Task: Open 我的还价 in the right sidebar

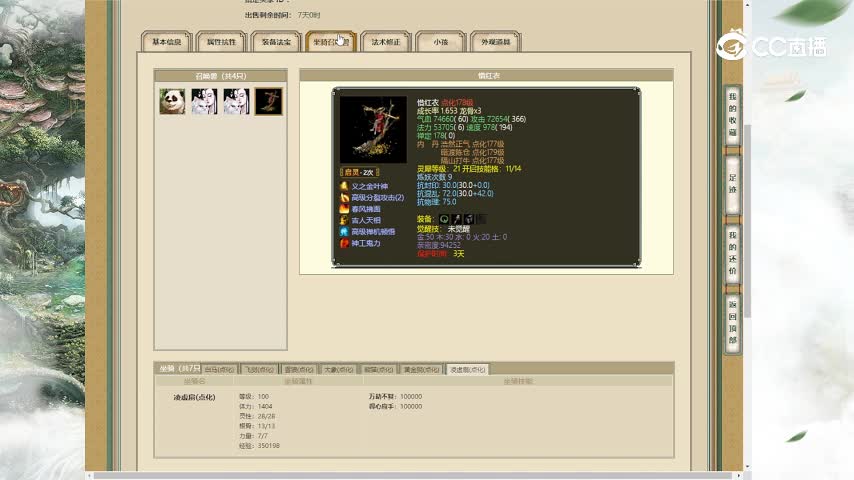Action: click(x=733, y=253)
